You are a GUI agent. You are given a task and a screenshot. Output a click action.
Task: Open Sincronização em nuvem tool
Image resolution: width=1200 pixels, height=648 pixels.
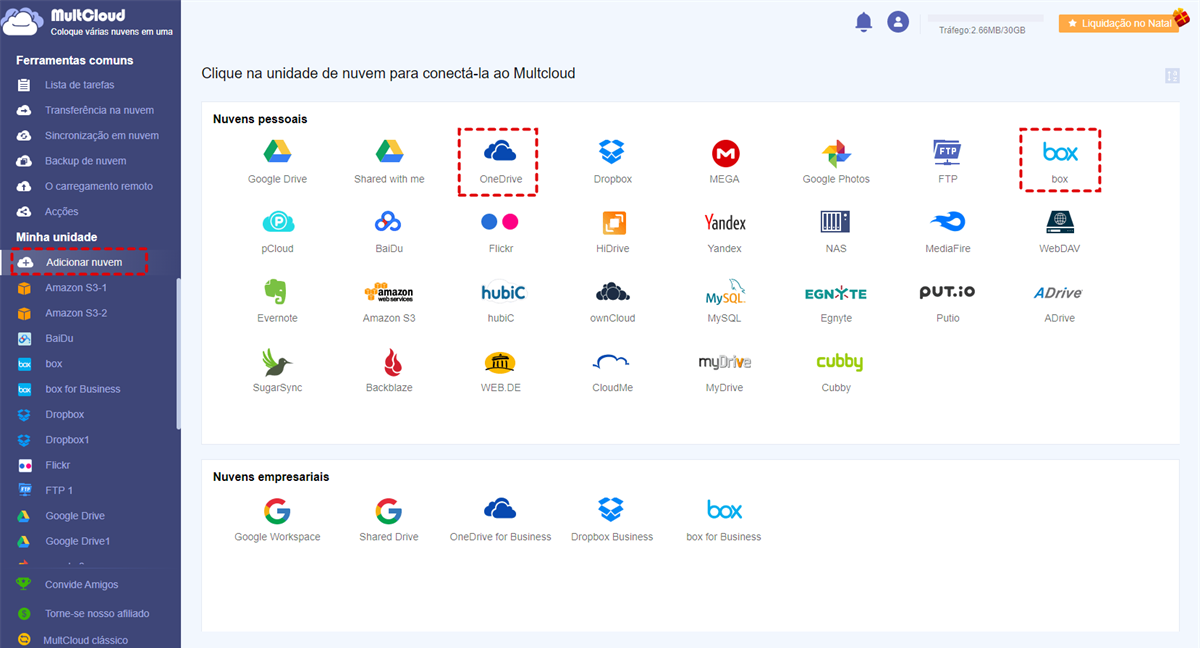click(x=101, y=135)
